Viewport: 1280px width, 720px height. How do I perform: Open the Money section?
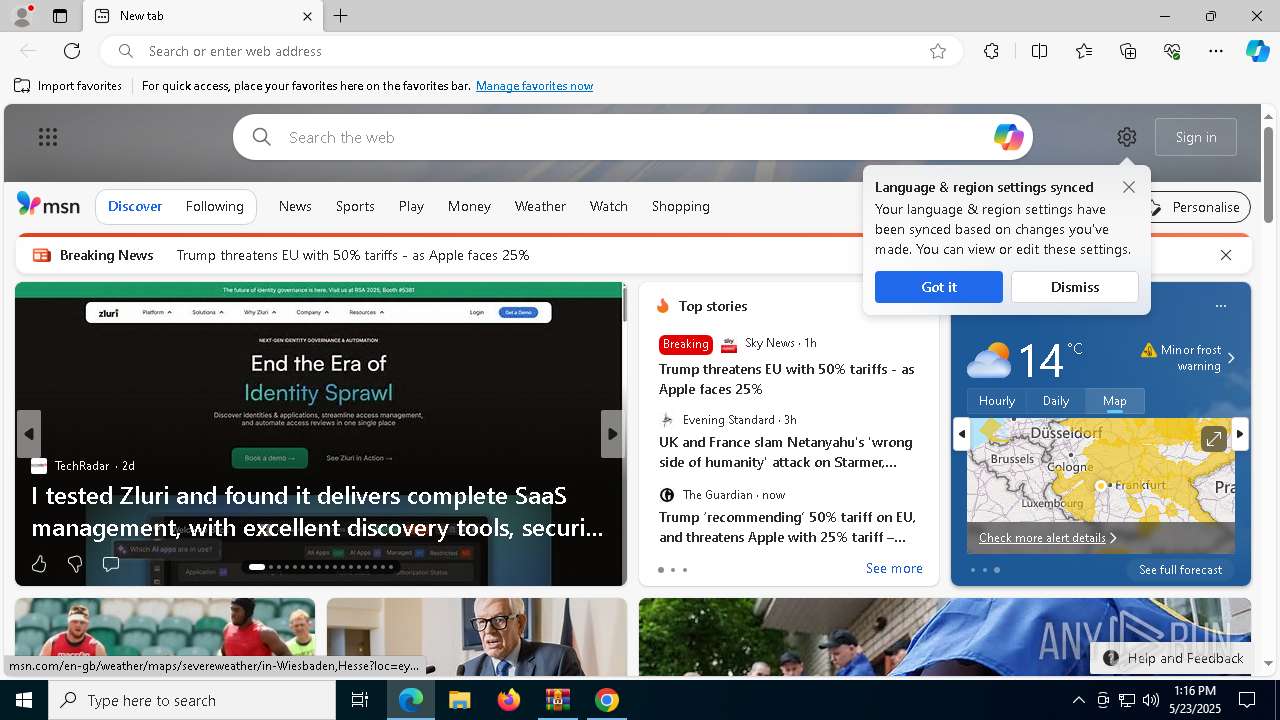pyautogui.click(x=469, y=206)
